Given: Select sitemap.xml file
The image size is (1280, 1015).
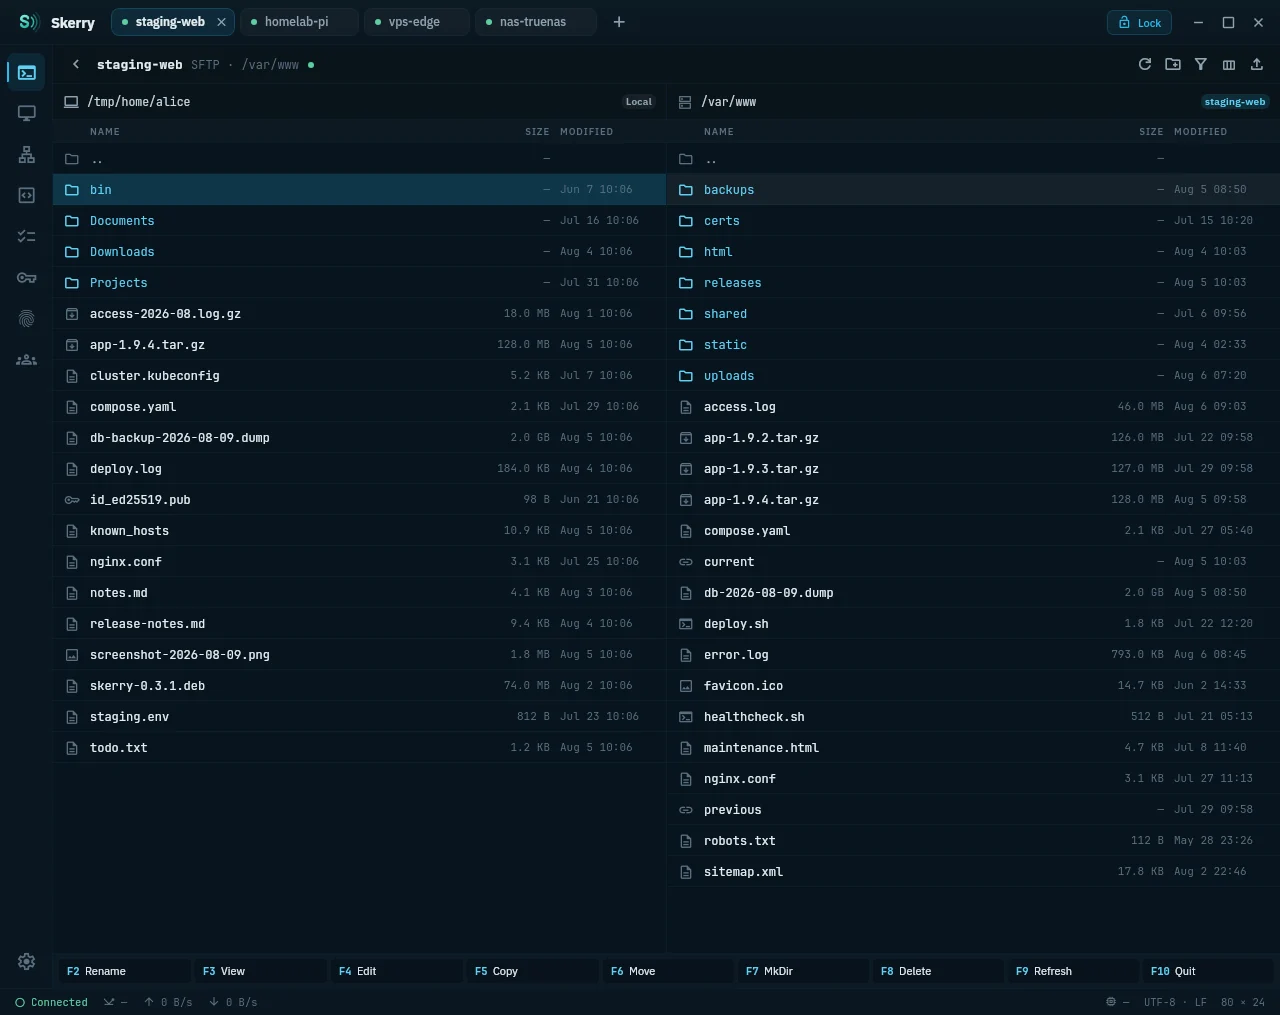Looking at the screenshot, I should [973, 872].
